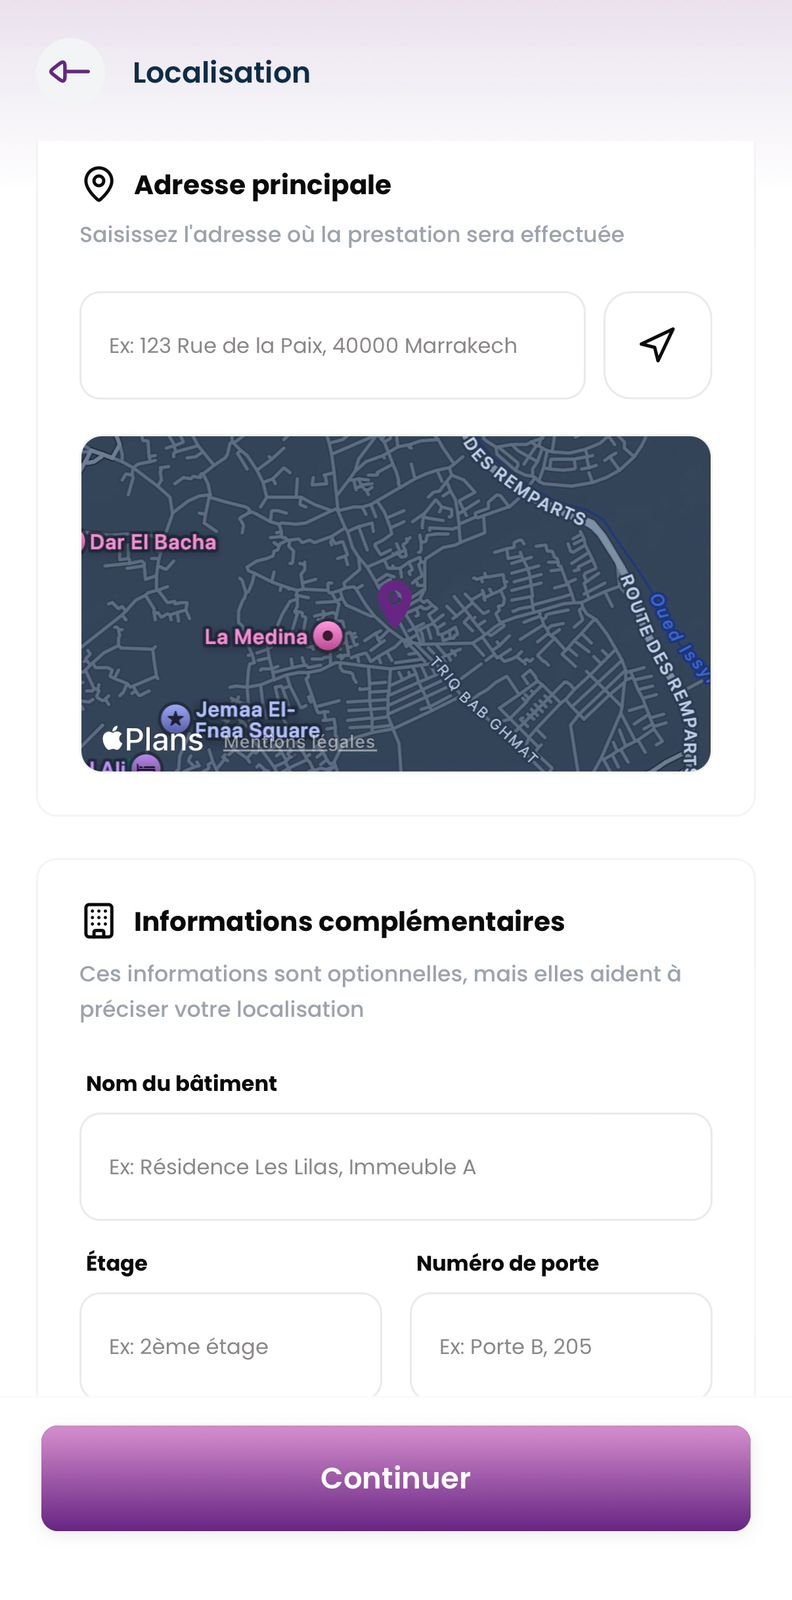792x1600 pixels.
Task: Click the Nom du bâtiment input field
Action: click(x=396, y=1167)
